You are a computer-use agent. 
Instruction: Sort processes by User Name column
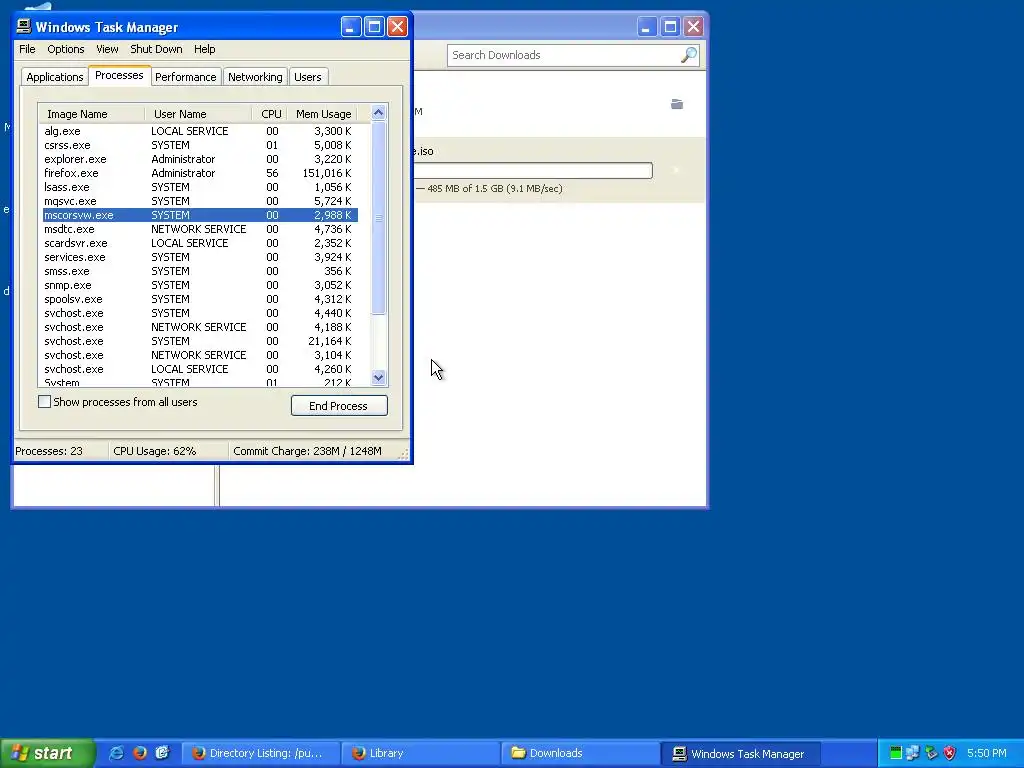coord(198,114)
